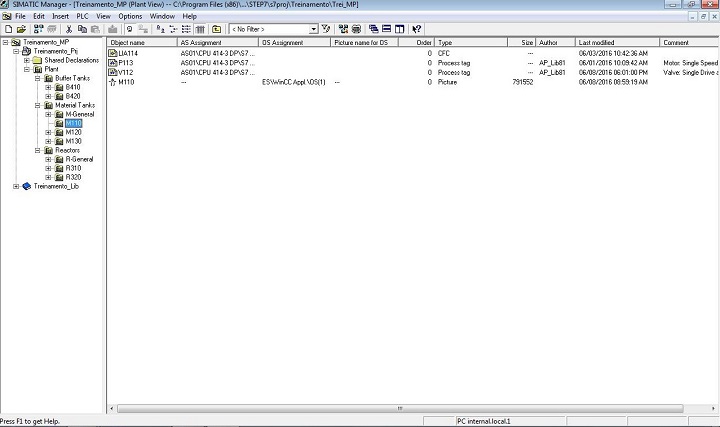Open the Options menu
This screenshot has height=427, width=720.
pyautogui.click(x=130, y=16)
